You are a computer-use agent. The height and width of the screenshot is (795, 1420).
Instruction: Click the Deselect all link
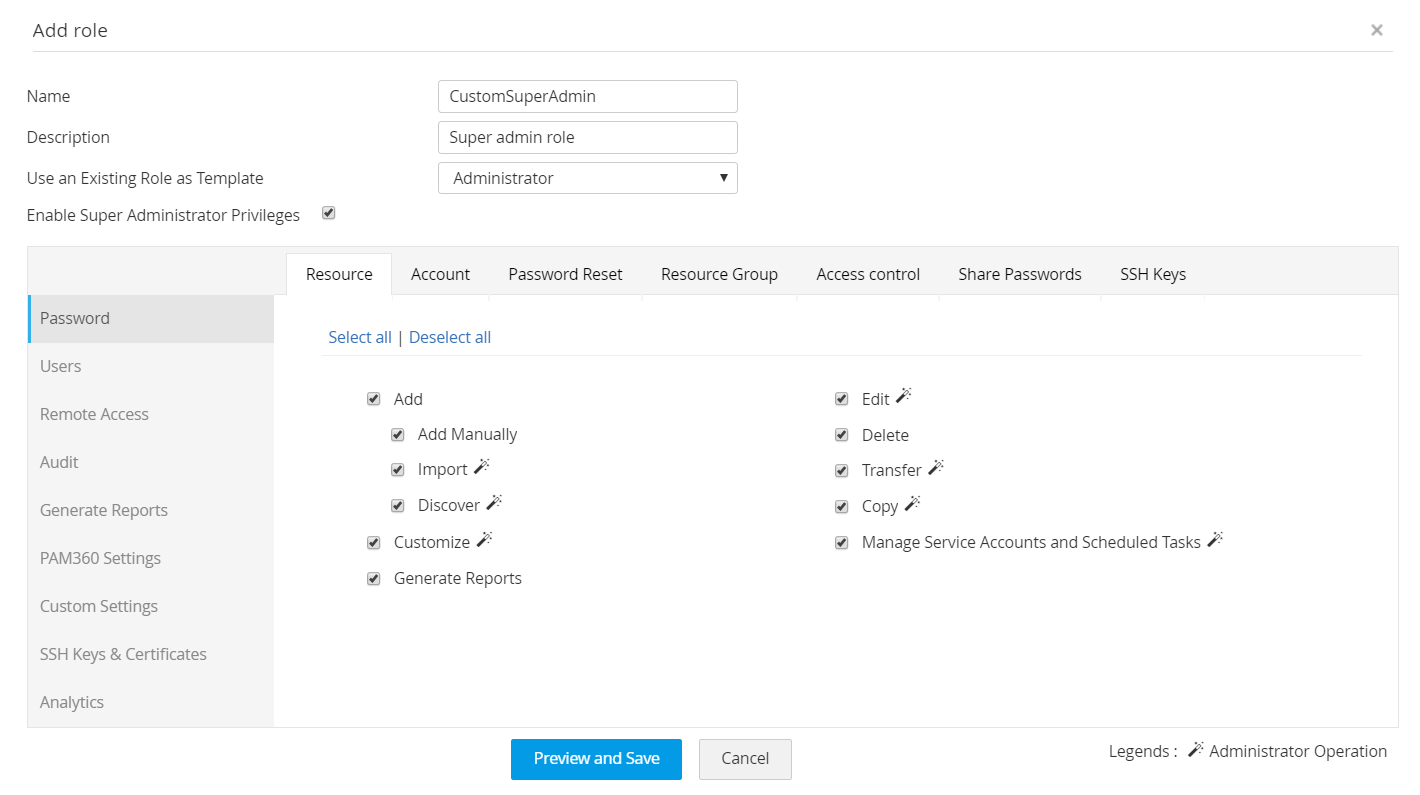pos(450,337)
